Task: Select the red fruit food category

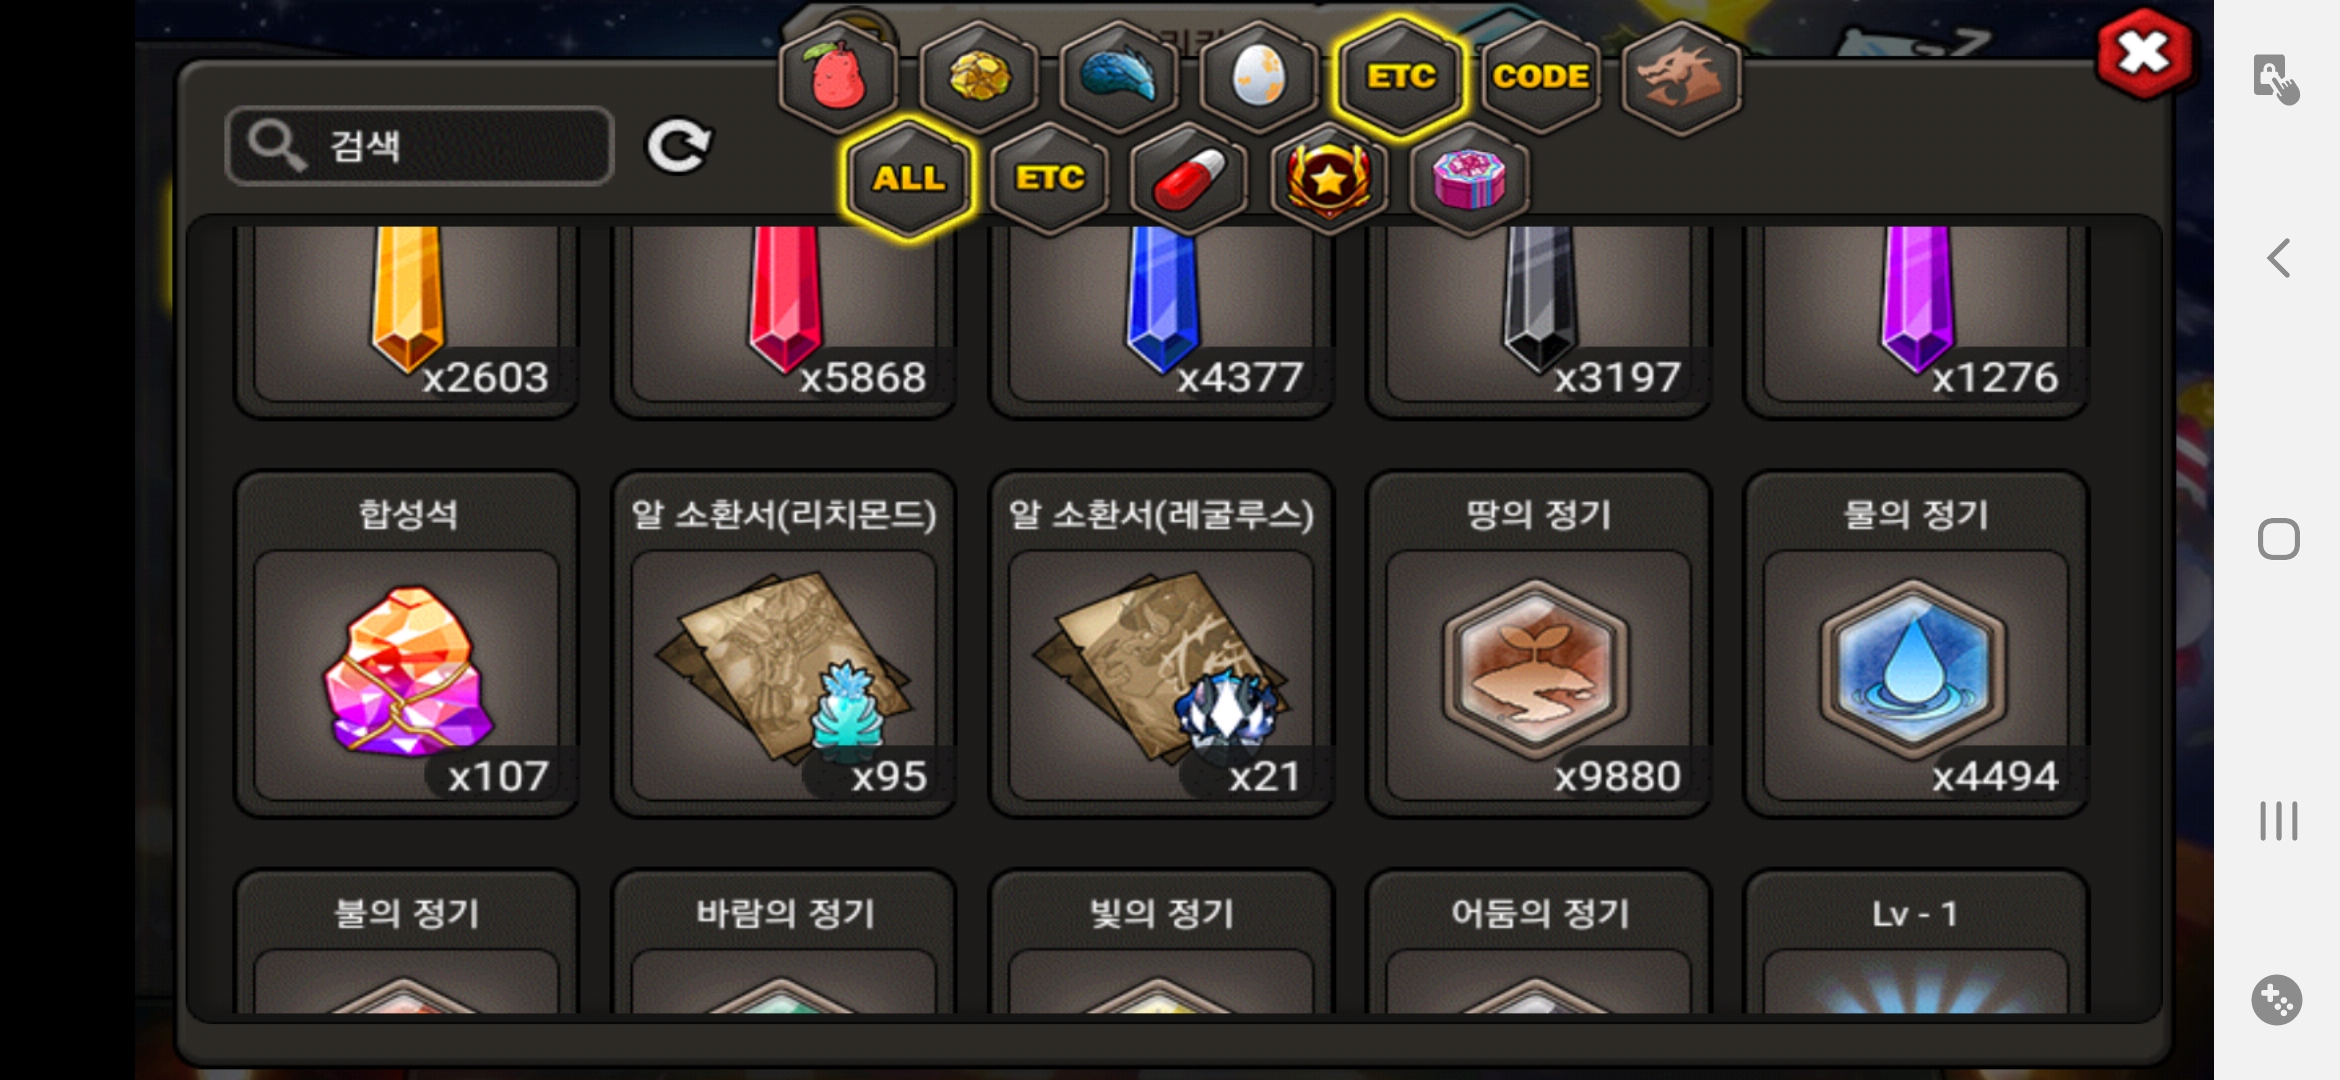Action: (x=839, y=76)
